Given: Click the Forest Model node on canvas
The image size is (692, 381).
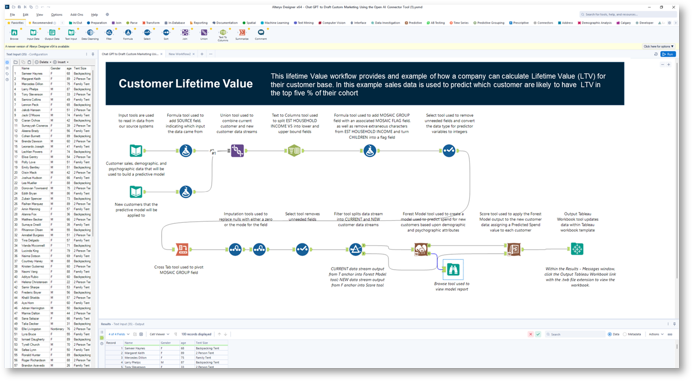Looking at the screenshot, I should point(421,249).
